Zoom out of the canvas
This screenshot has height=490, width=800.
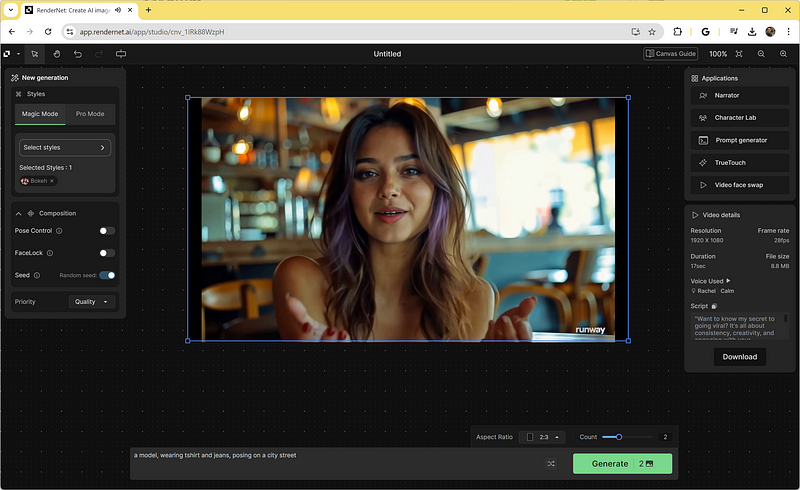pyautogui.click(x=761, y=54)
